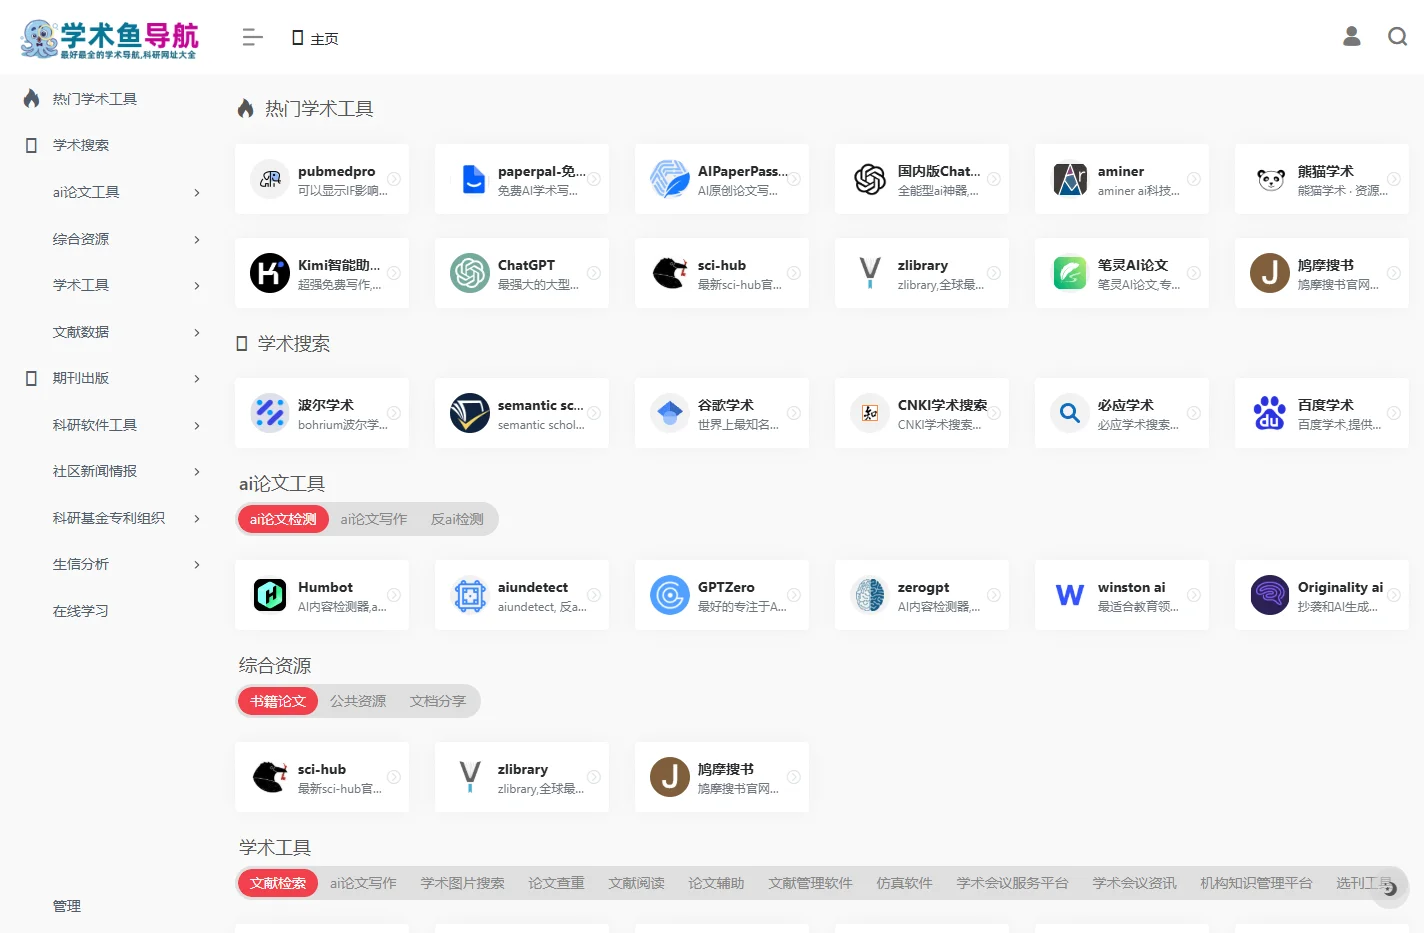
Task: Click the arrow on 百度学术 card
Action: (1394, 413)
